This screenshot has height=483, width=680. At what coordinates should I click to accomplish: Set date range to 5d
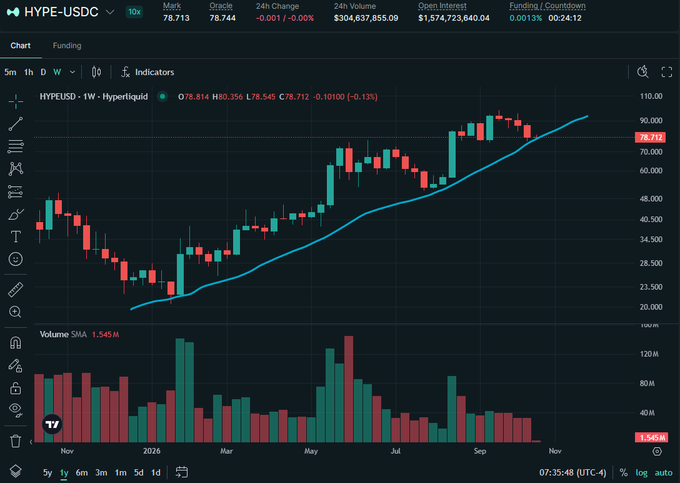[x=138, y=473]
